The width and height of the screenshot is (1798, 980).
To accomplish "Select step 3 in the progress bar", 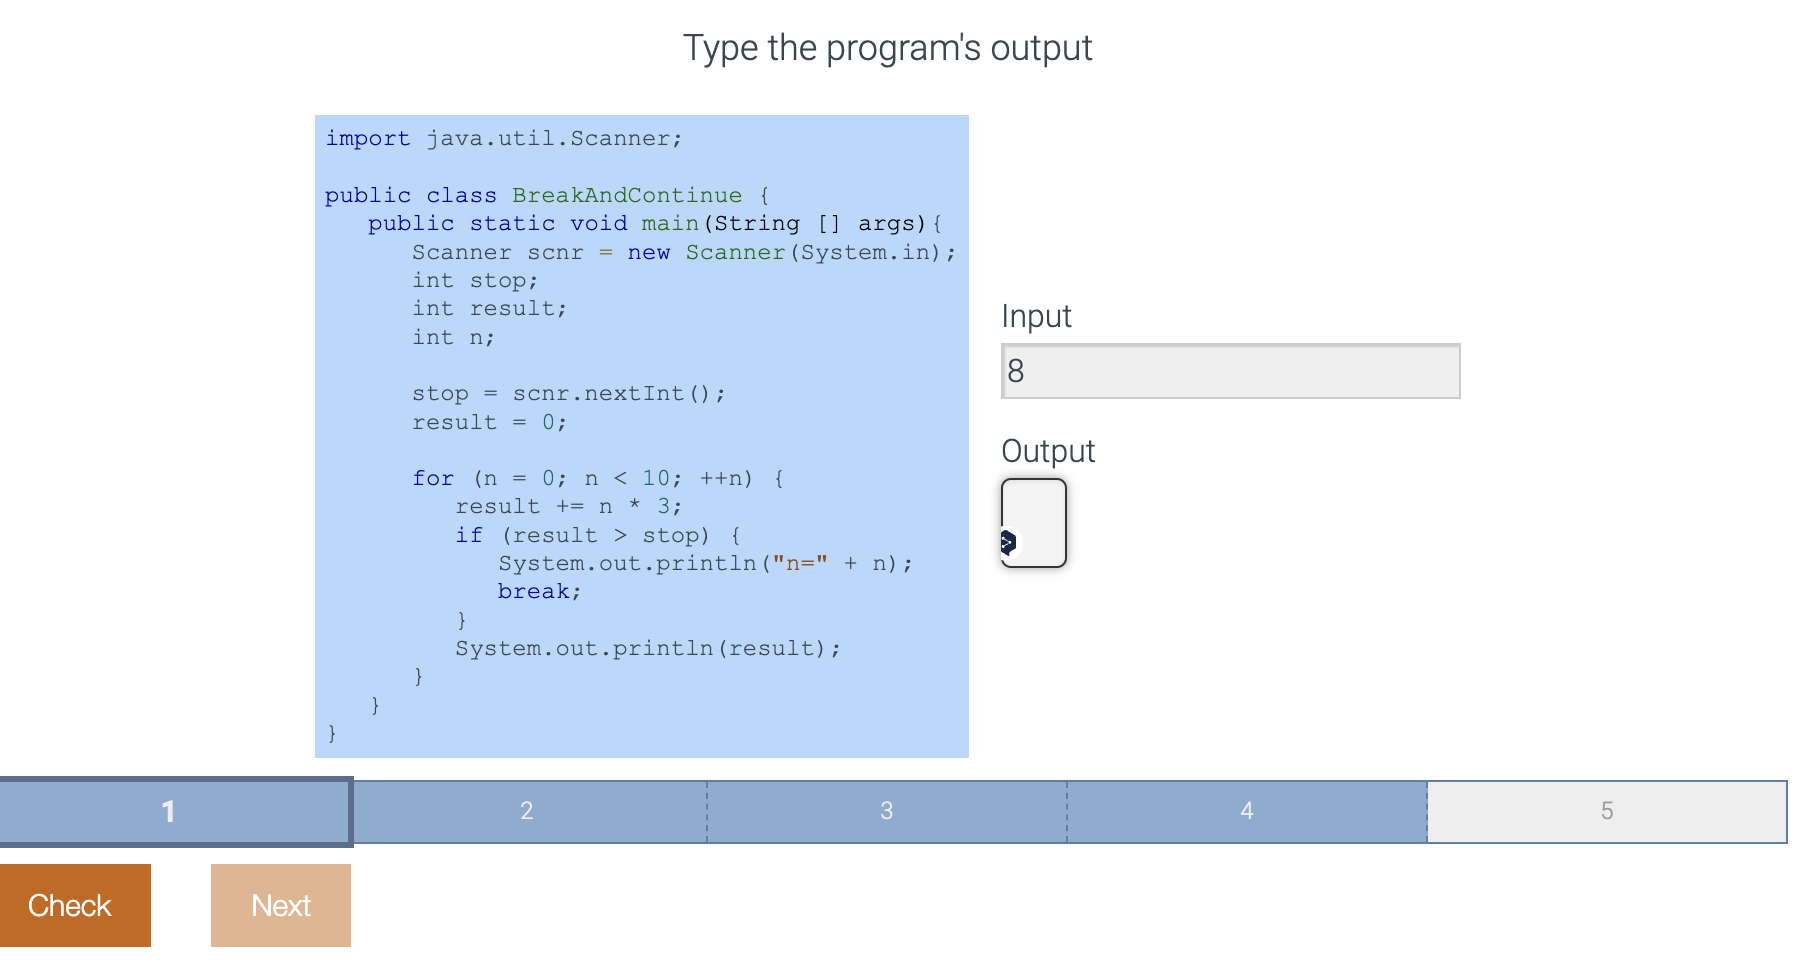I will click(x=886, y=812).
